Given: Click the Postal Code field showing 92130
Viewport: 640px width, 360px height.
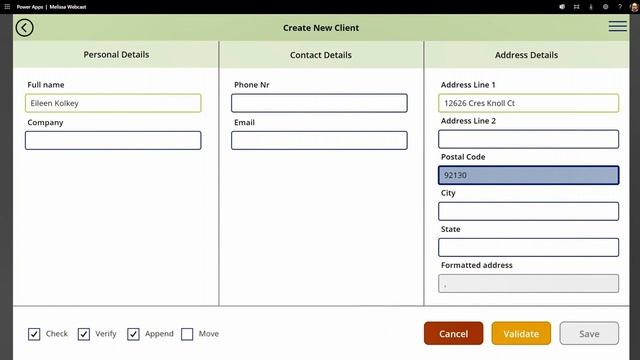Looking at the screenshot, I should [x=529, y=175].
